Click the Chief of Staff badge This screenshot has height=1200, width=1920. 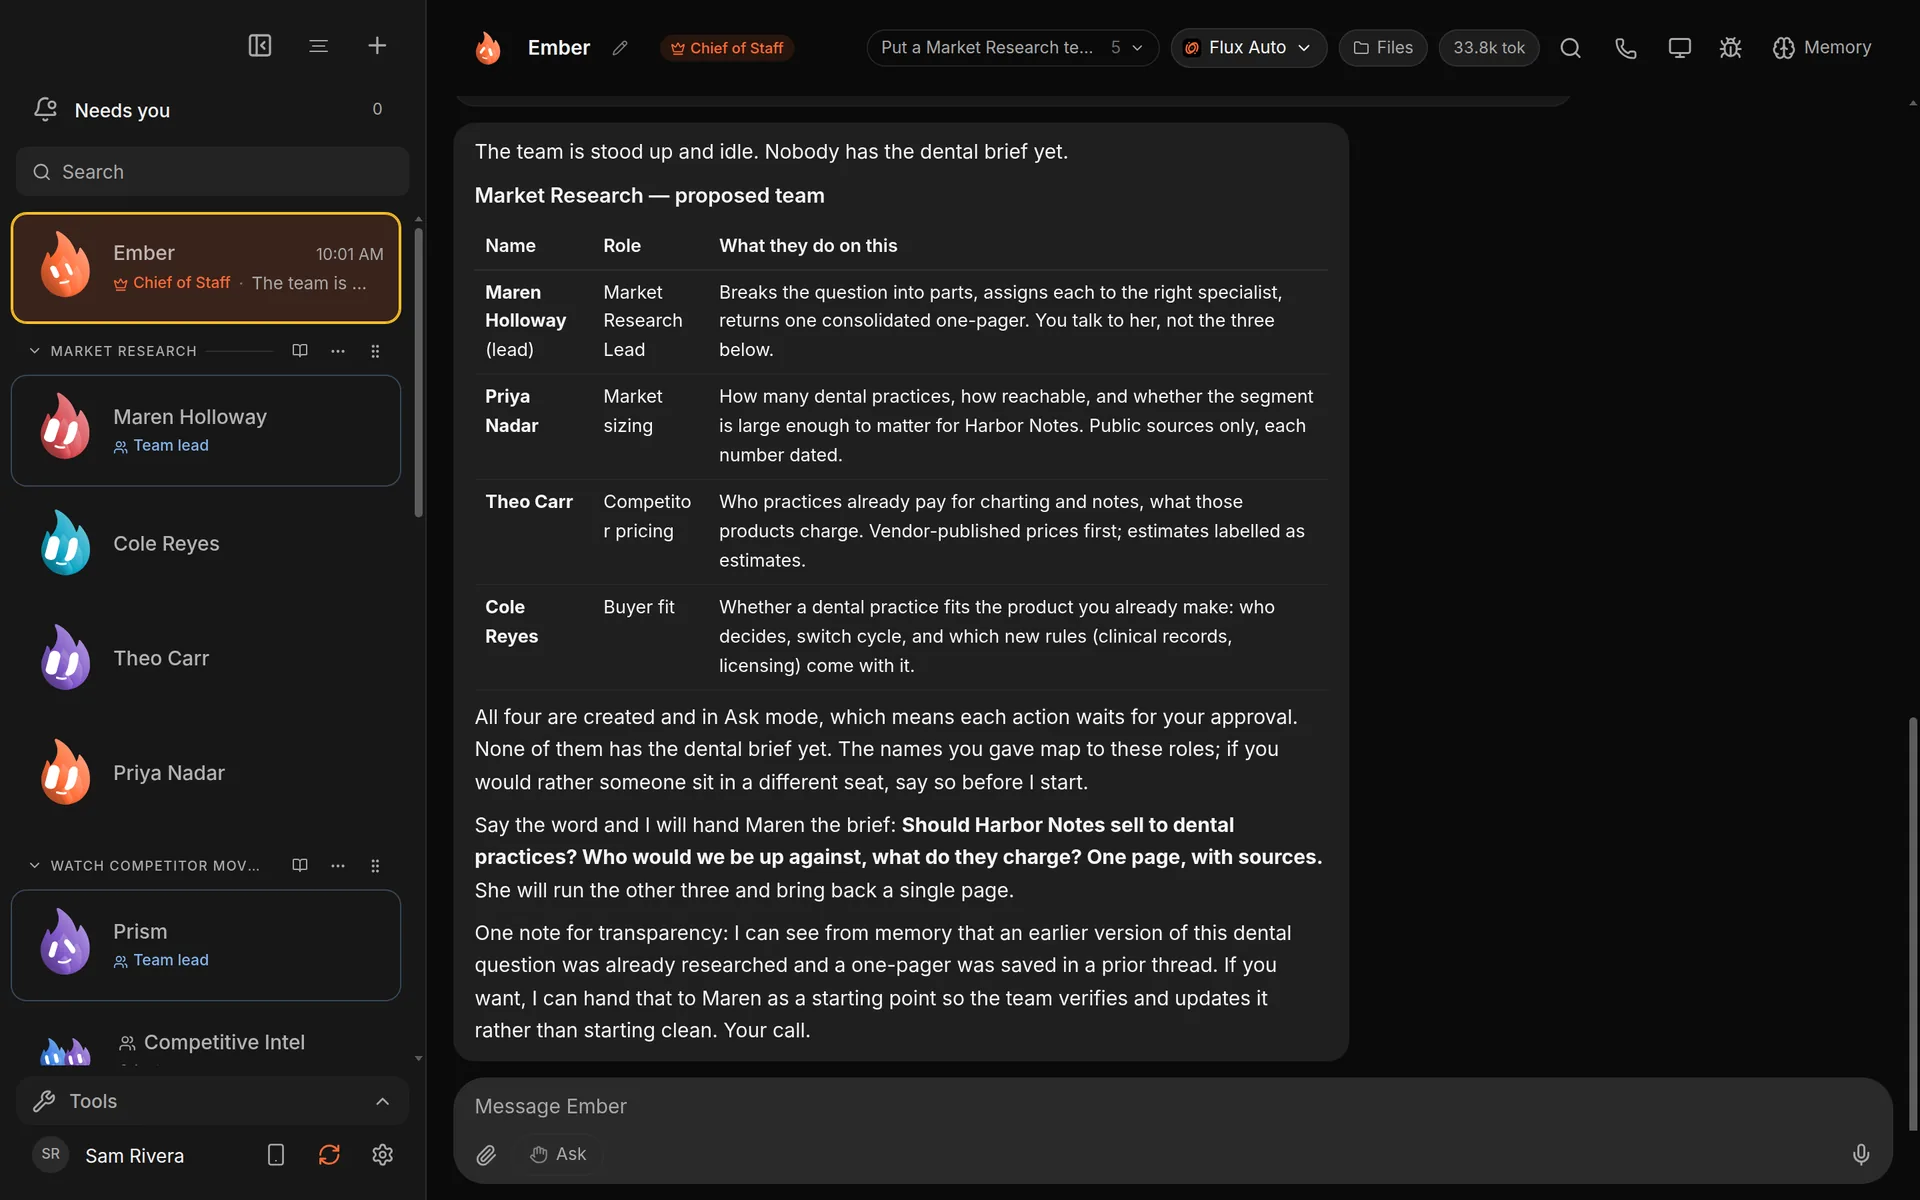(x=727, y=48)
